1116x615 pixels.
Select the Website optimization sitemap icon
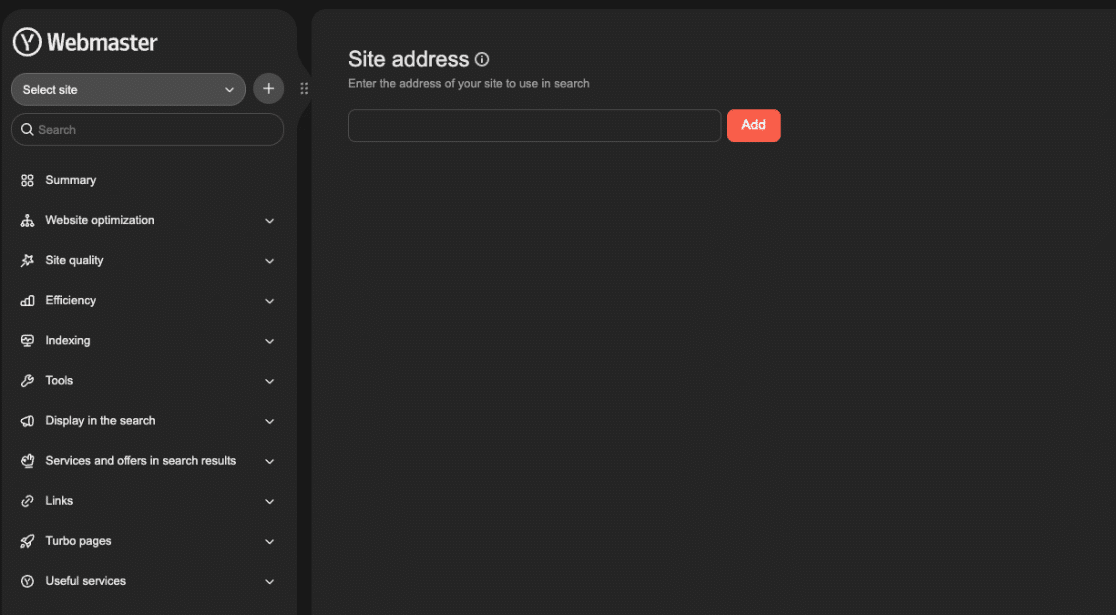(27, 220)
